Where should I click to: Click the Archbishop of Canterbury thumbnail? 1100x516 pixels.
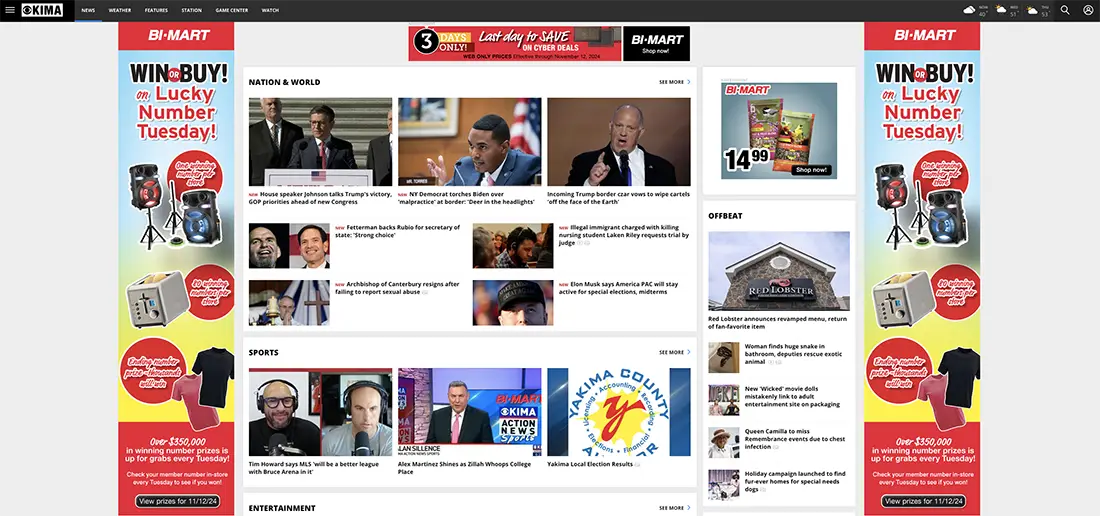tap(289, 303)
